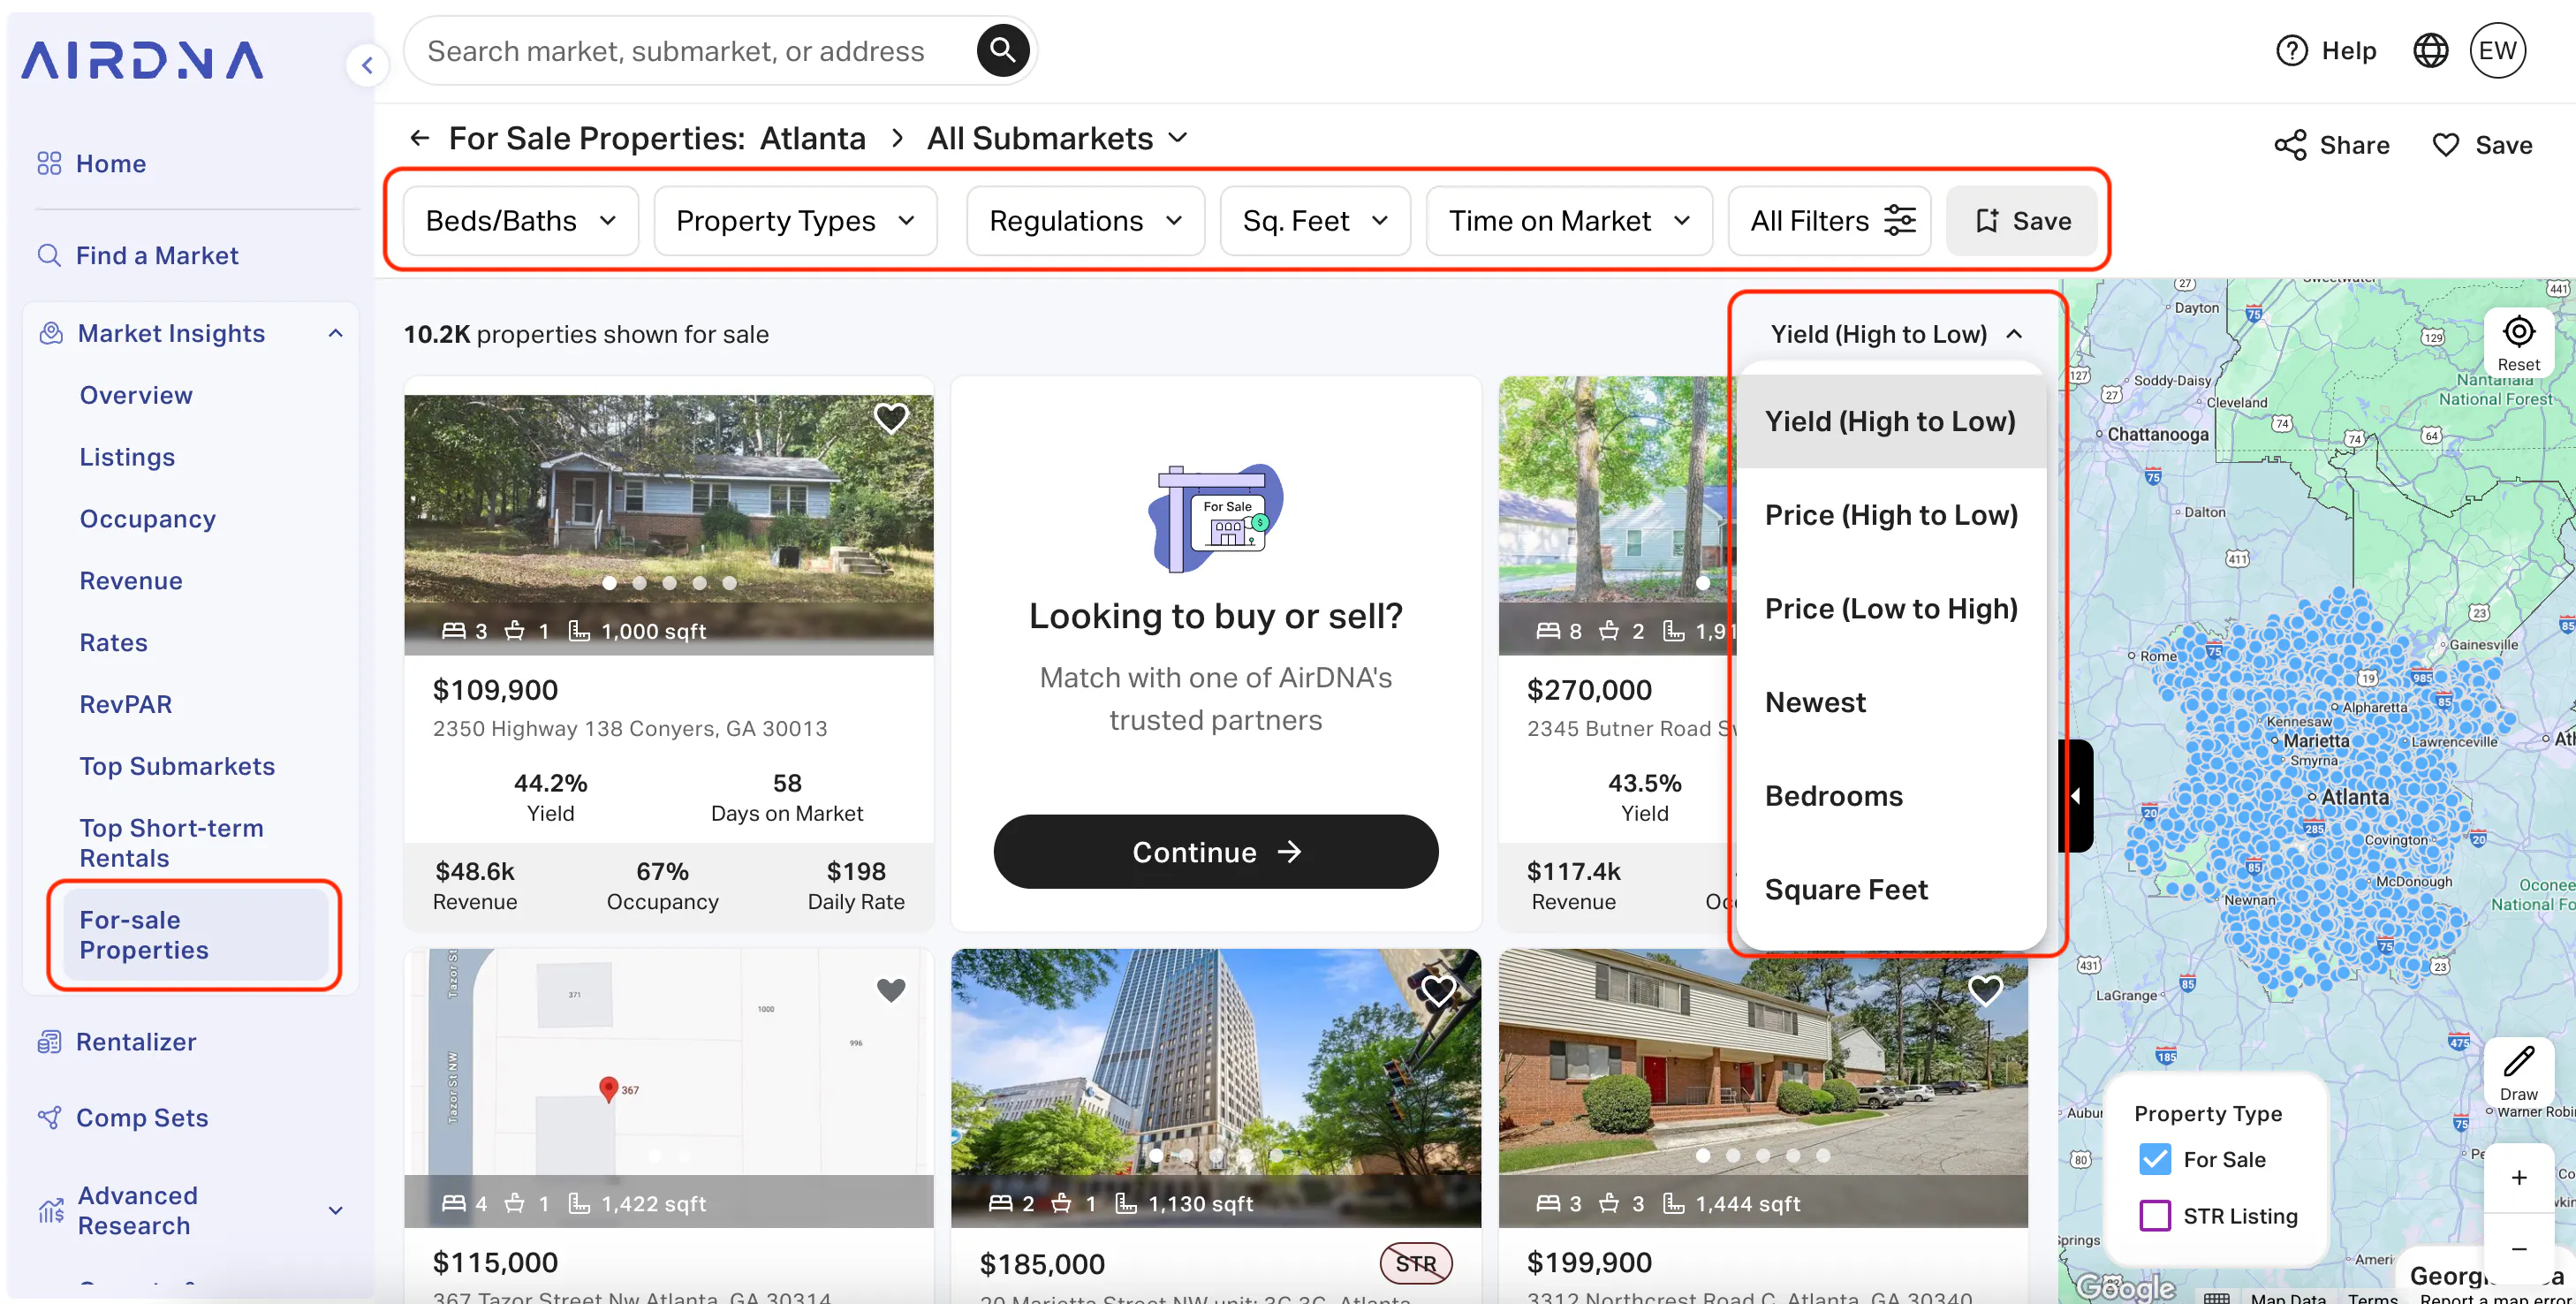Collapse the sidebar with the chevron button
Screen dimensions: 2576x1304
point(367,66)
